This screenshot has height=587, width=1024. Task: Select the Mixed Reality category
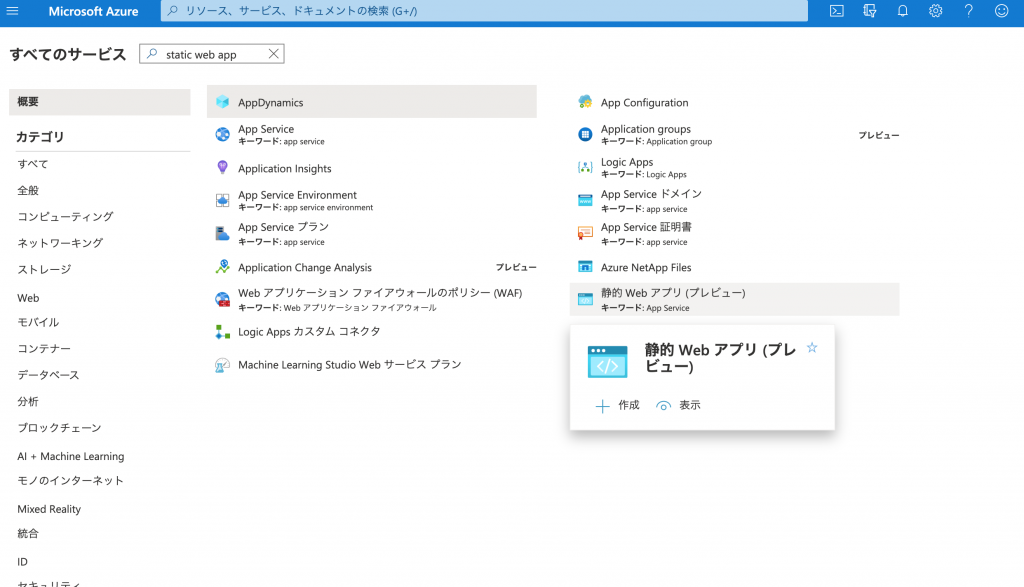tap(49, 509)
